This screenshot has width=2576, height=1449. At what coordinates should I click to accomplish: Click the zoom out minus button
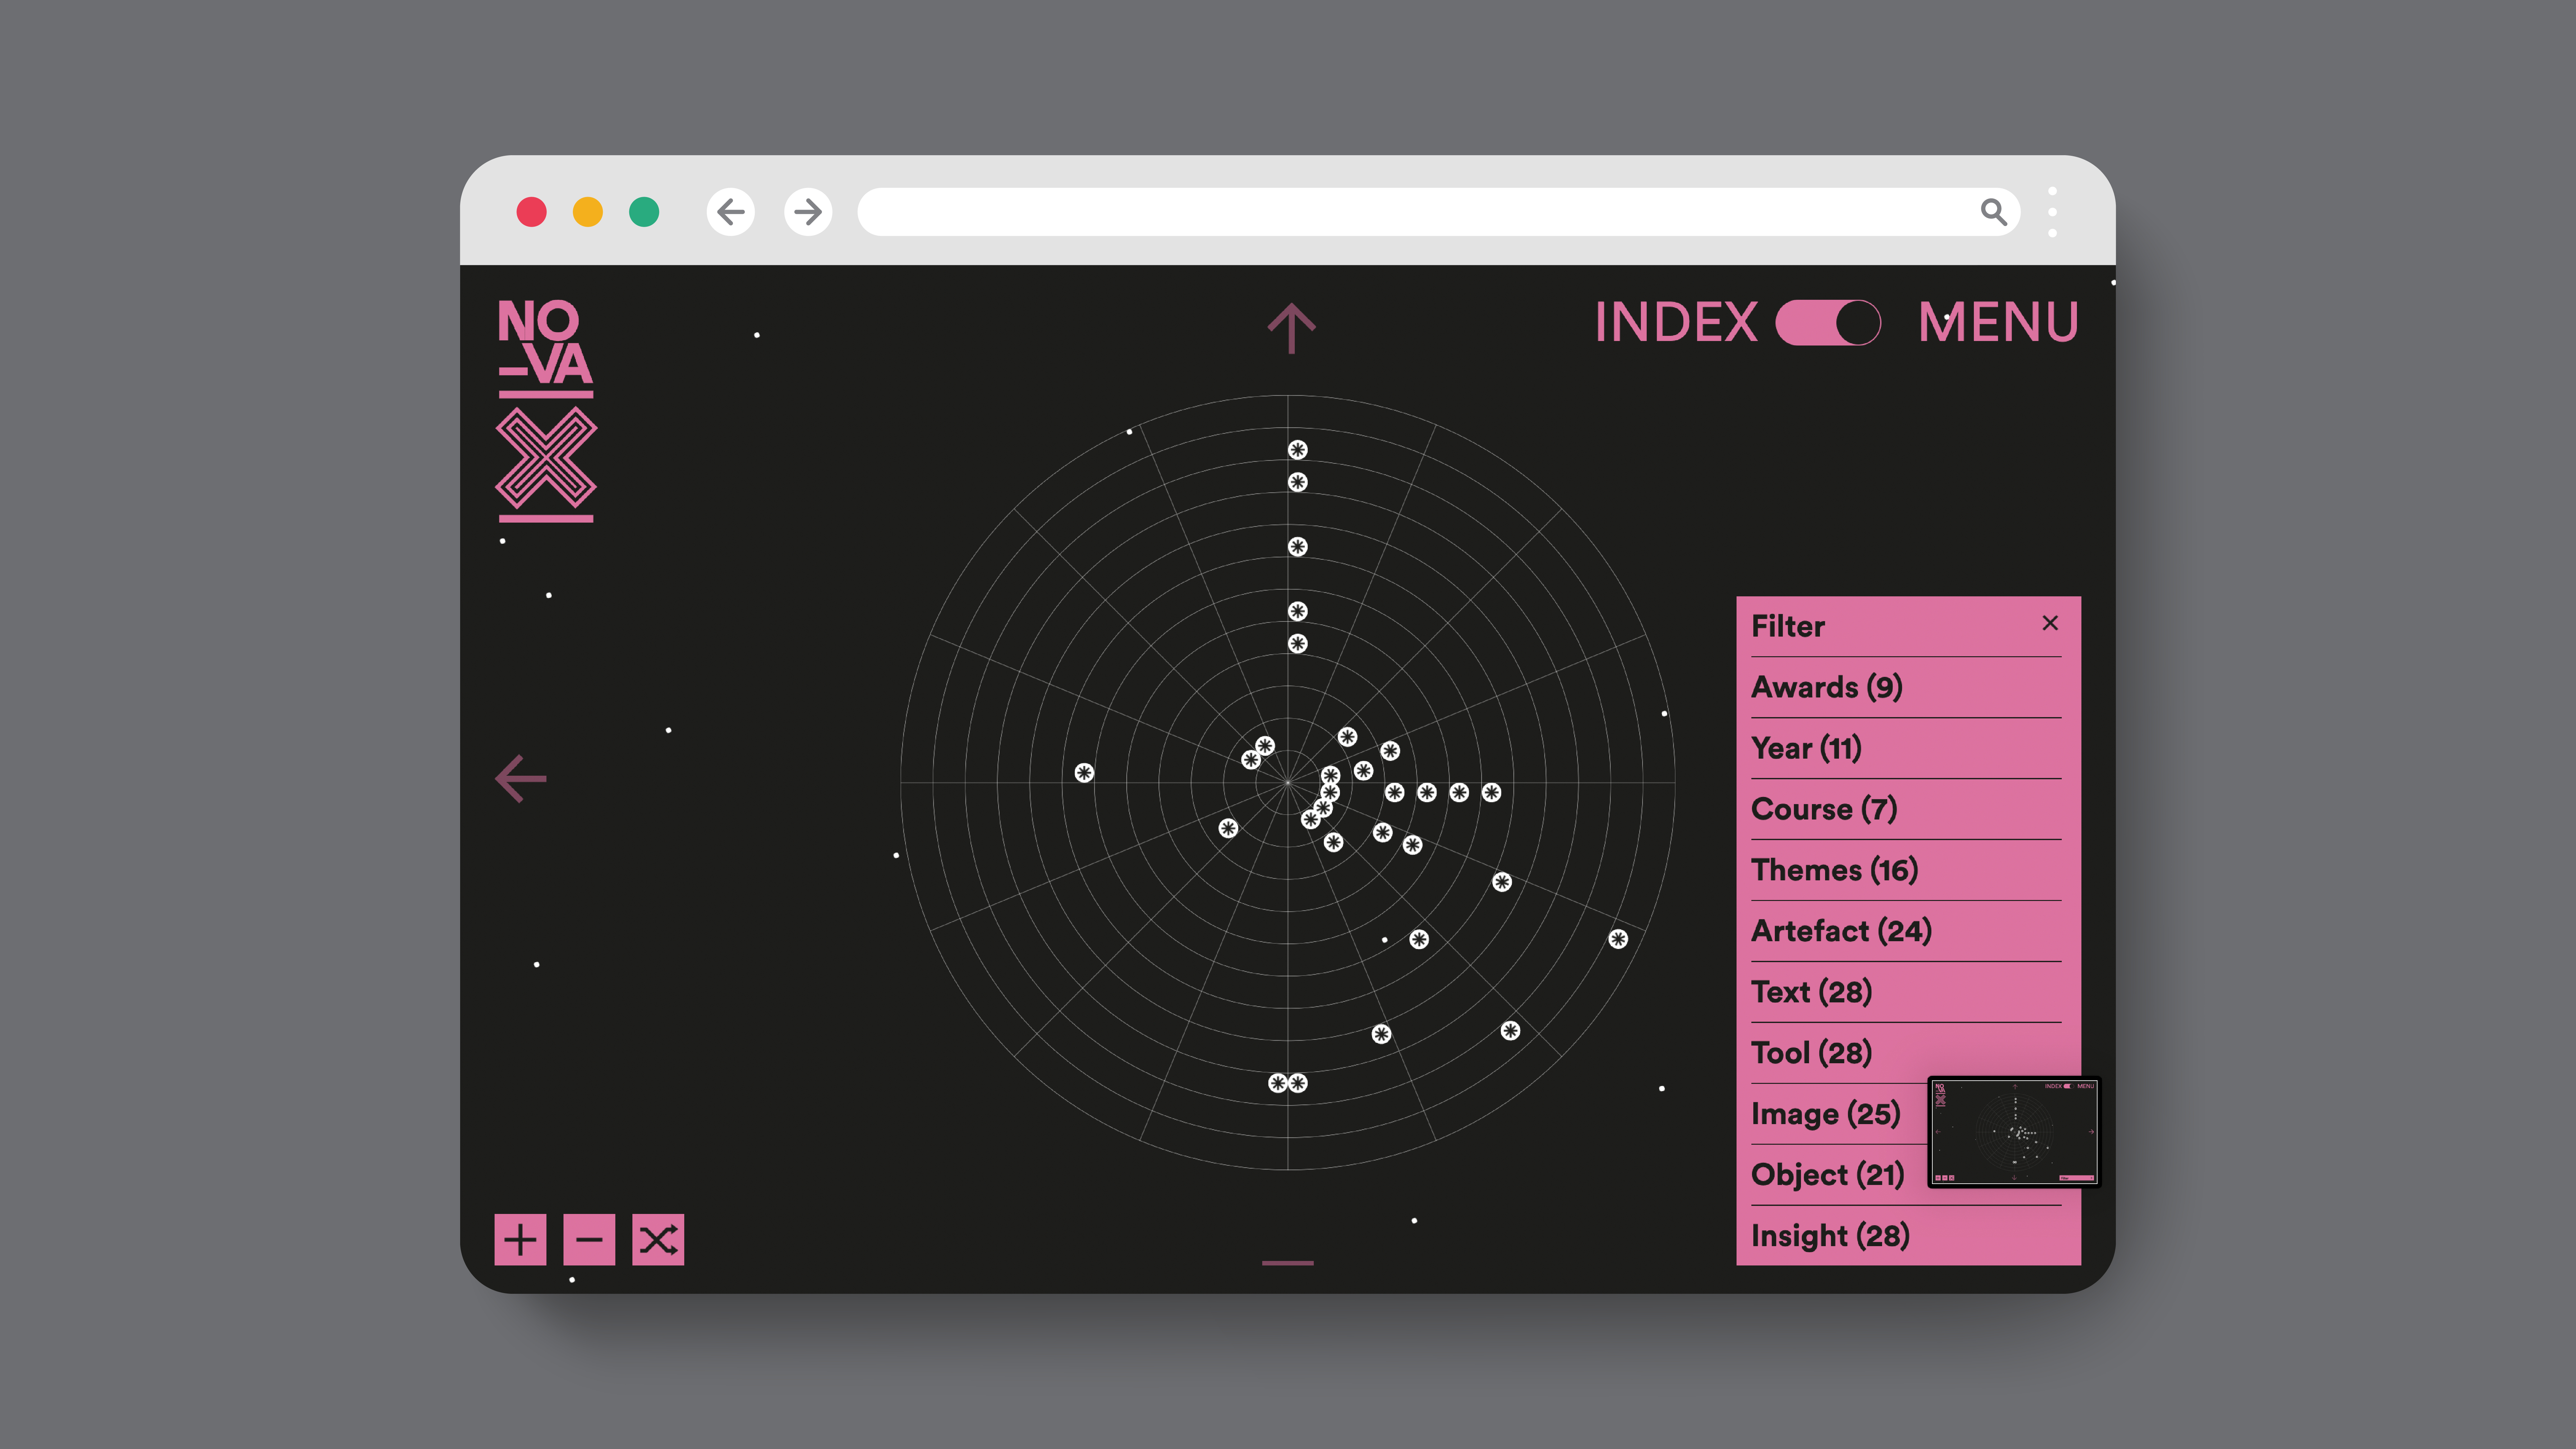tap(589, 1240)
